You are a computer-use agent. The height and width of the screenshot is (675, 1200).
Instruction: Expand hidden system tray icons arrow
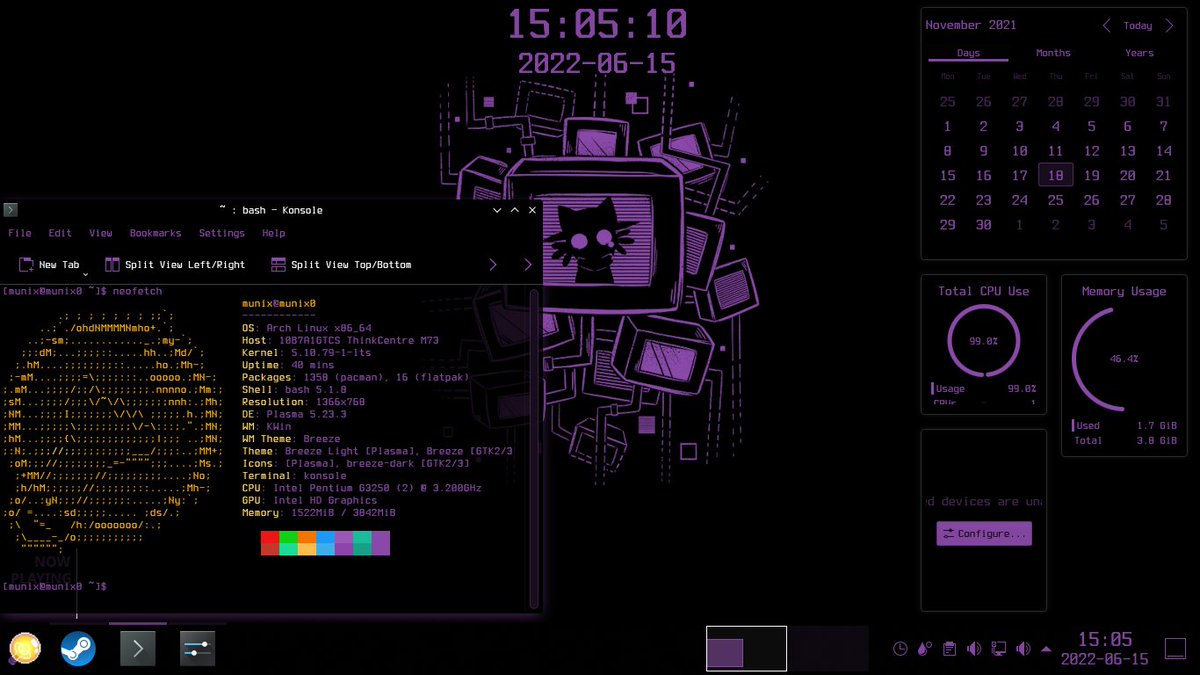coord(1046,649)
